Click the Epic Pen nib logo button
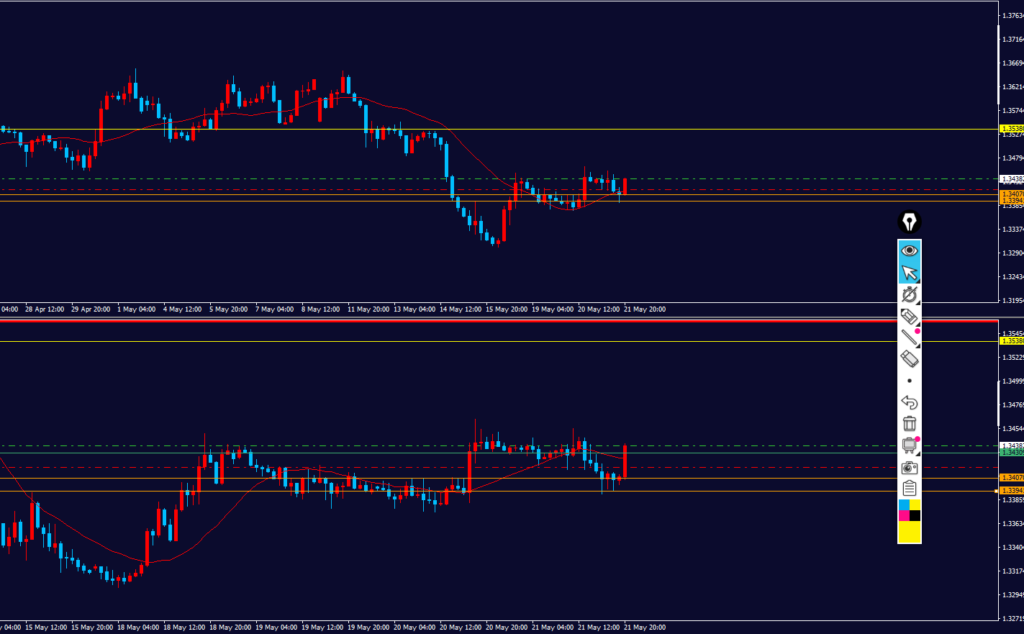 [x=909, y=222]
